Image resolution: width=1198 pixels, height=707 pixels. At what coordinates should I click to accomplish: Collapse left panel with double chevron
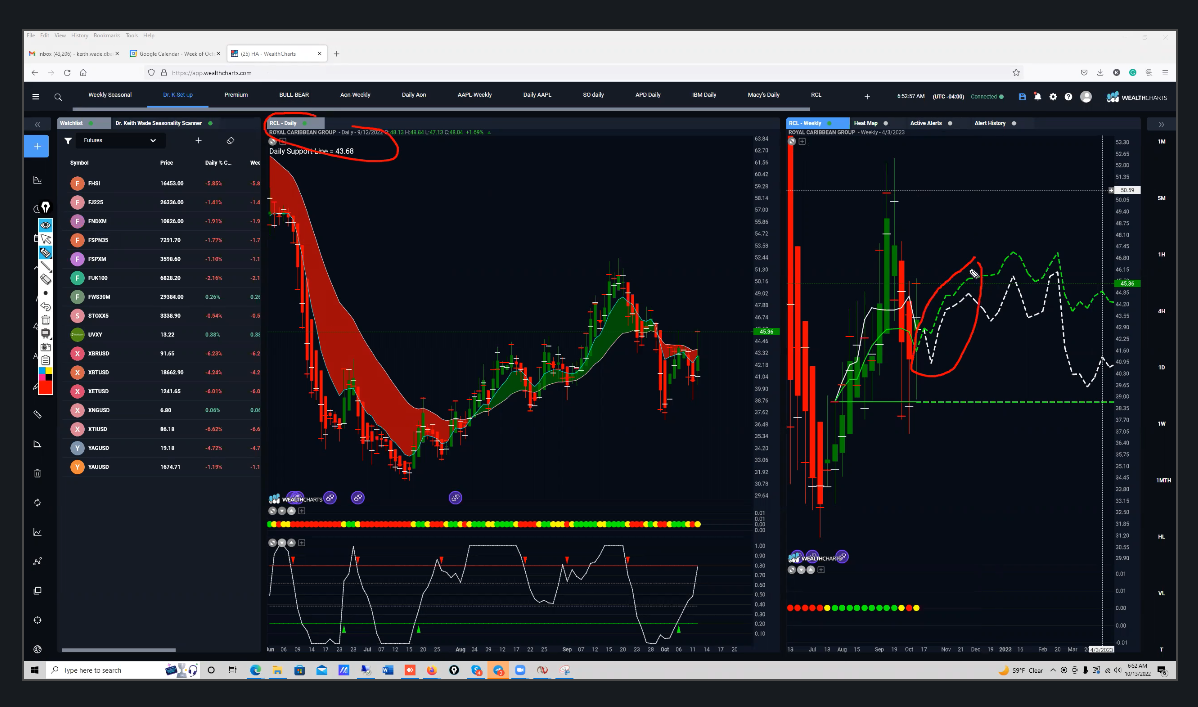[x=37, y=124]
